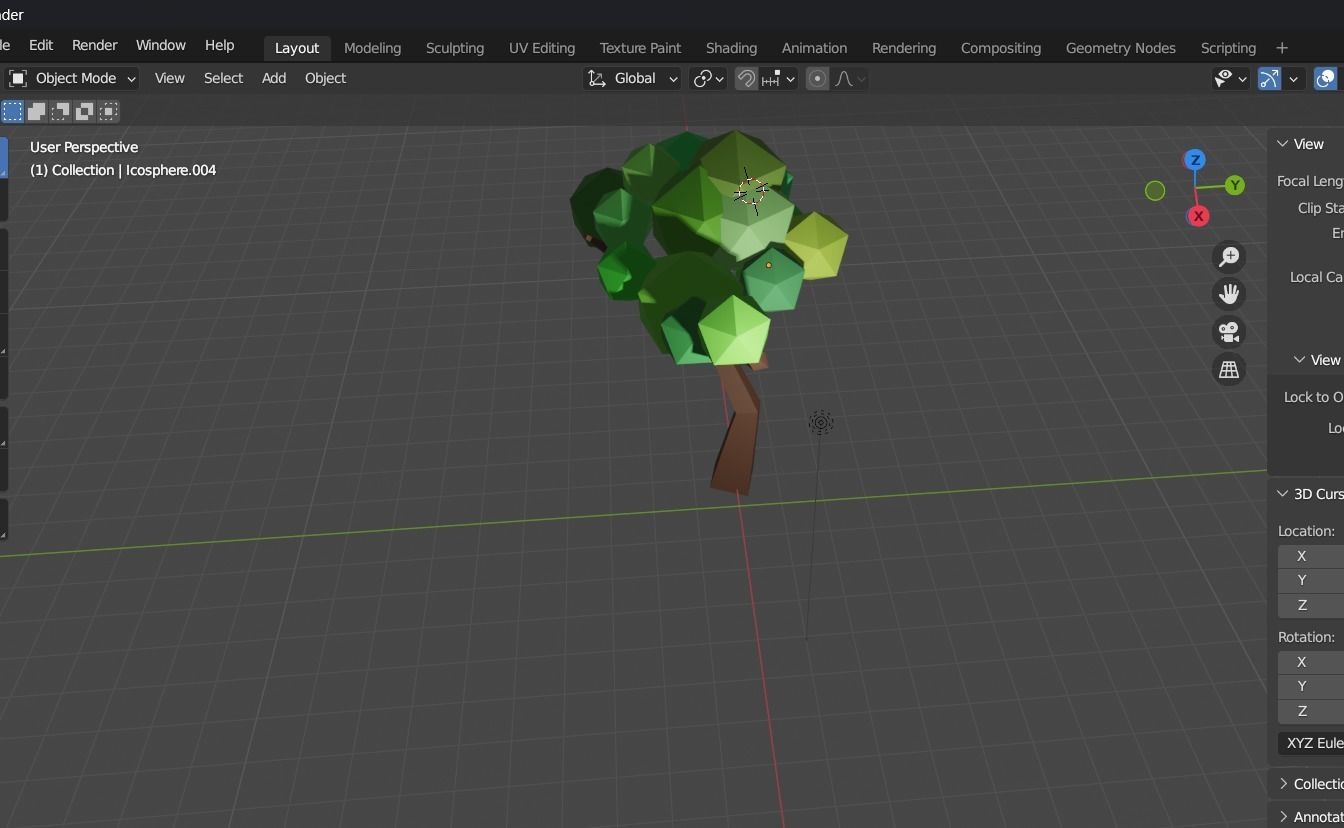1344x828 pixels.
Task: Switch to the Layout workspace tab
Action: pyautogui.click(x=296, y=48)
